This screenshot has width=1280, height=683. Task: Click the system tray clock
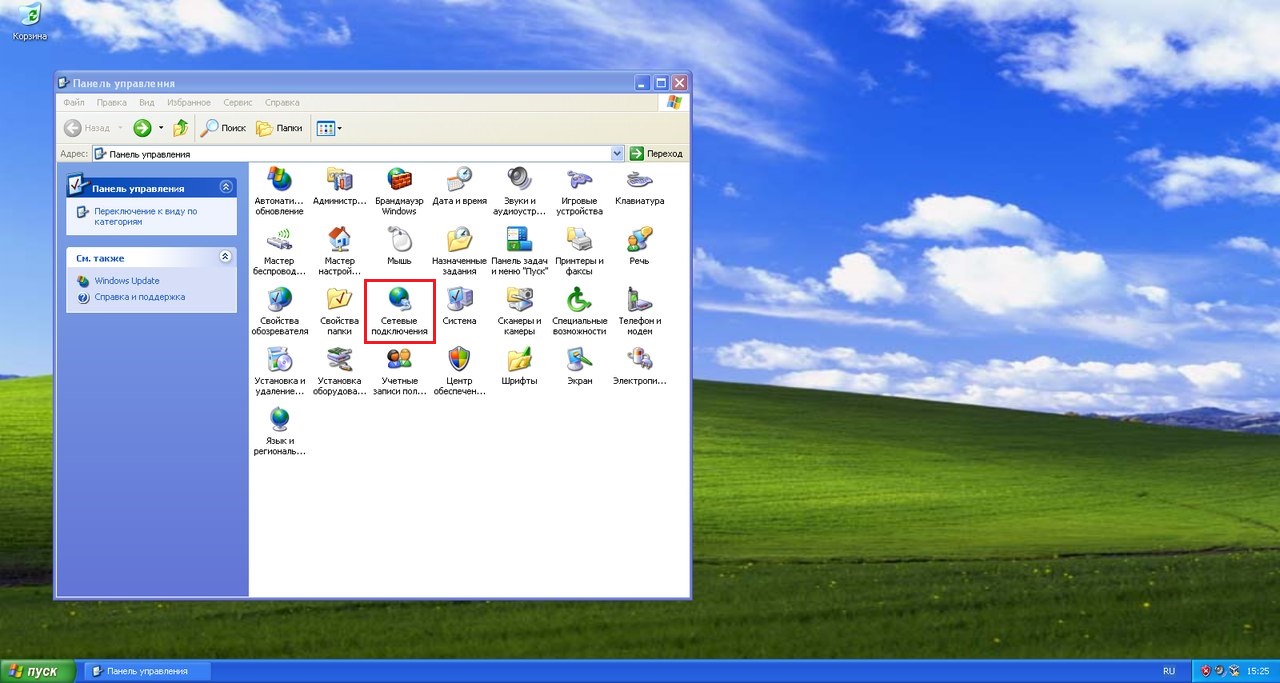click(x=1259, y=671)
